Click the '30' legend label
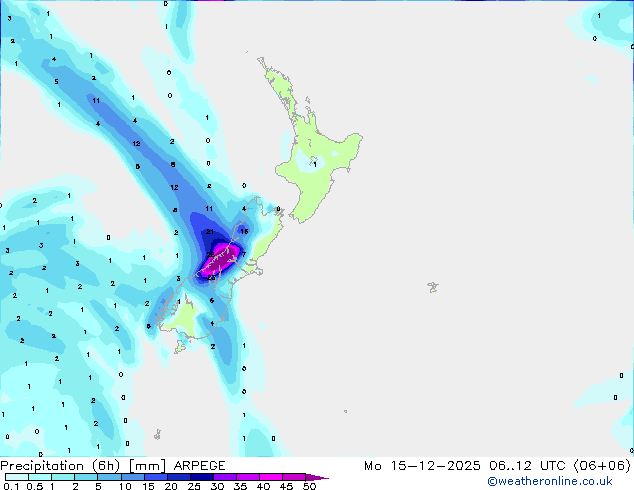This screenshot has height=490, width=634. point(217,486)
